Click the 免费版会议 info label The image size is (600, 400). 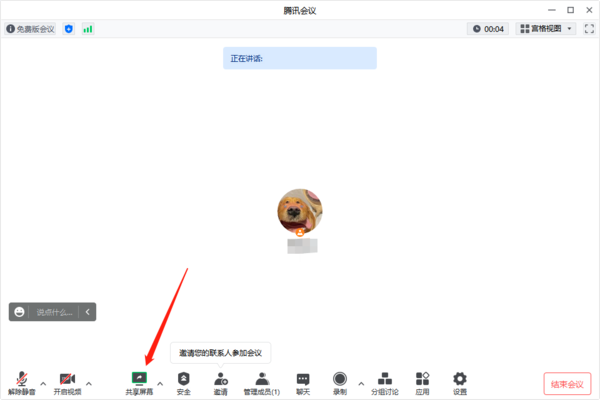(x=30, y=29)
